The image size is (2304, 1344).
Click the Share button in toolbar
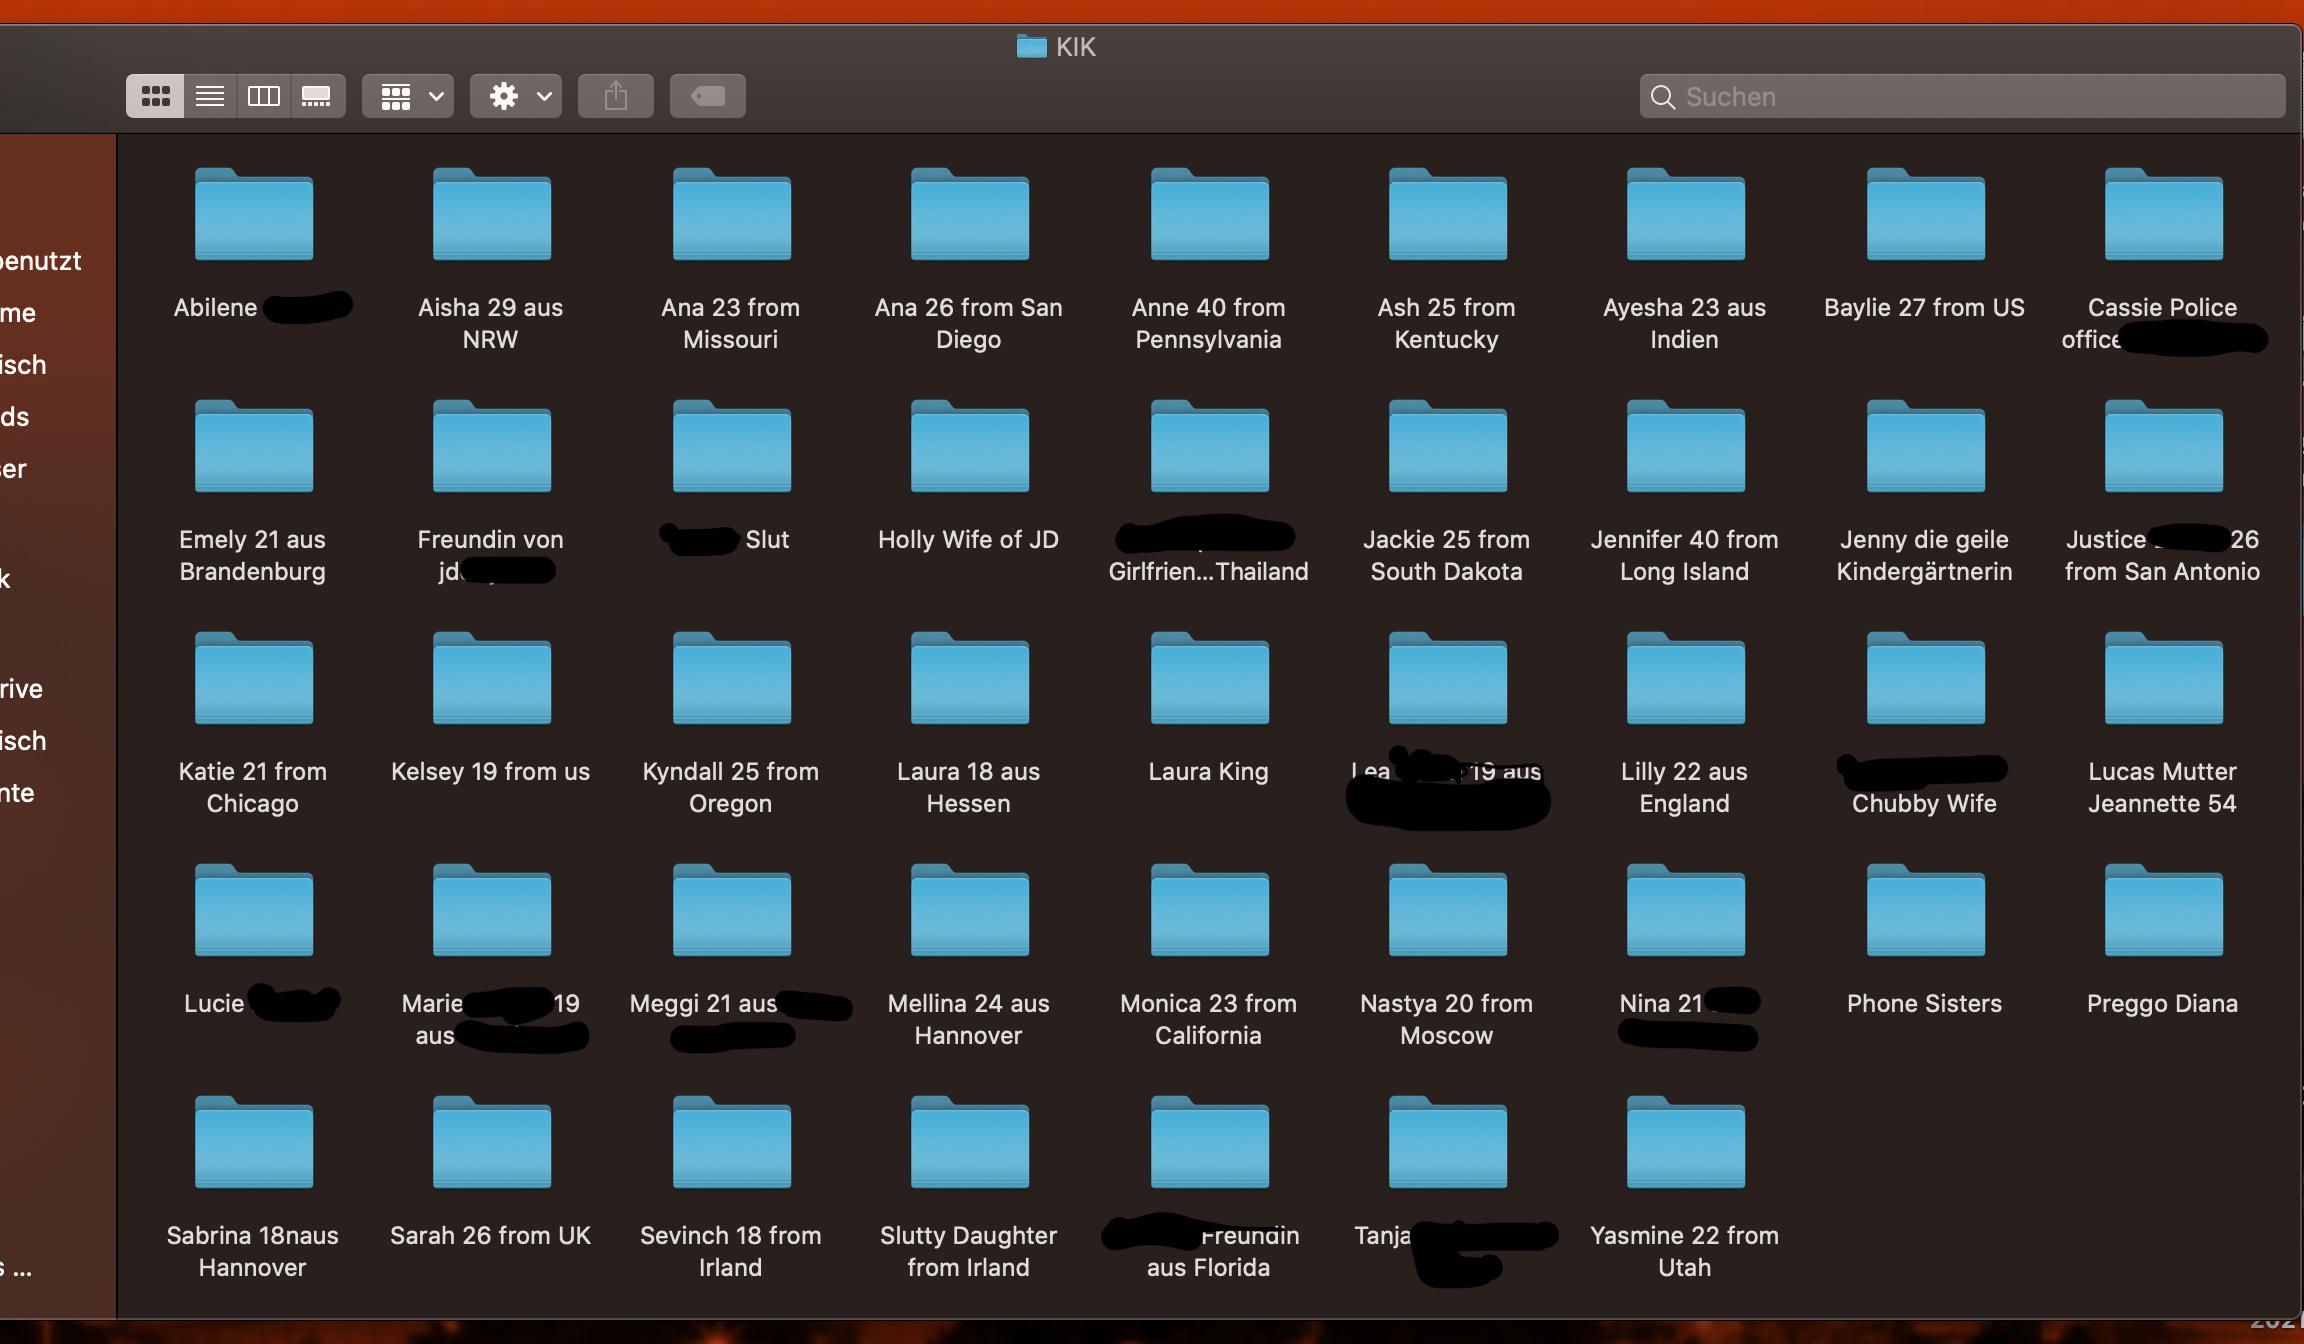(x=616, y=96)
